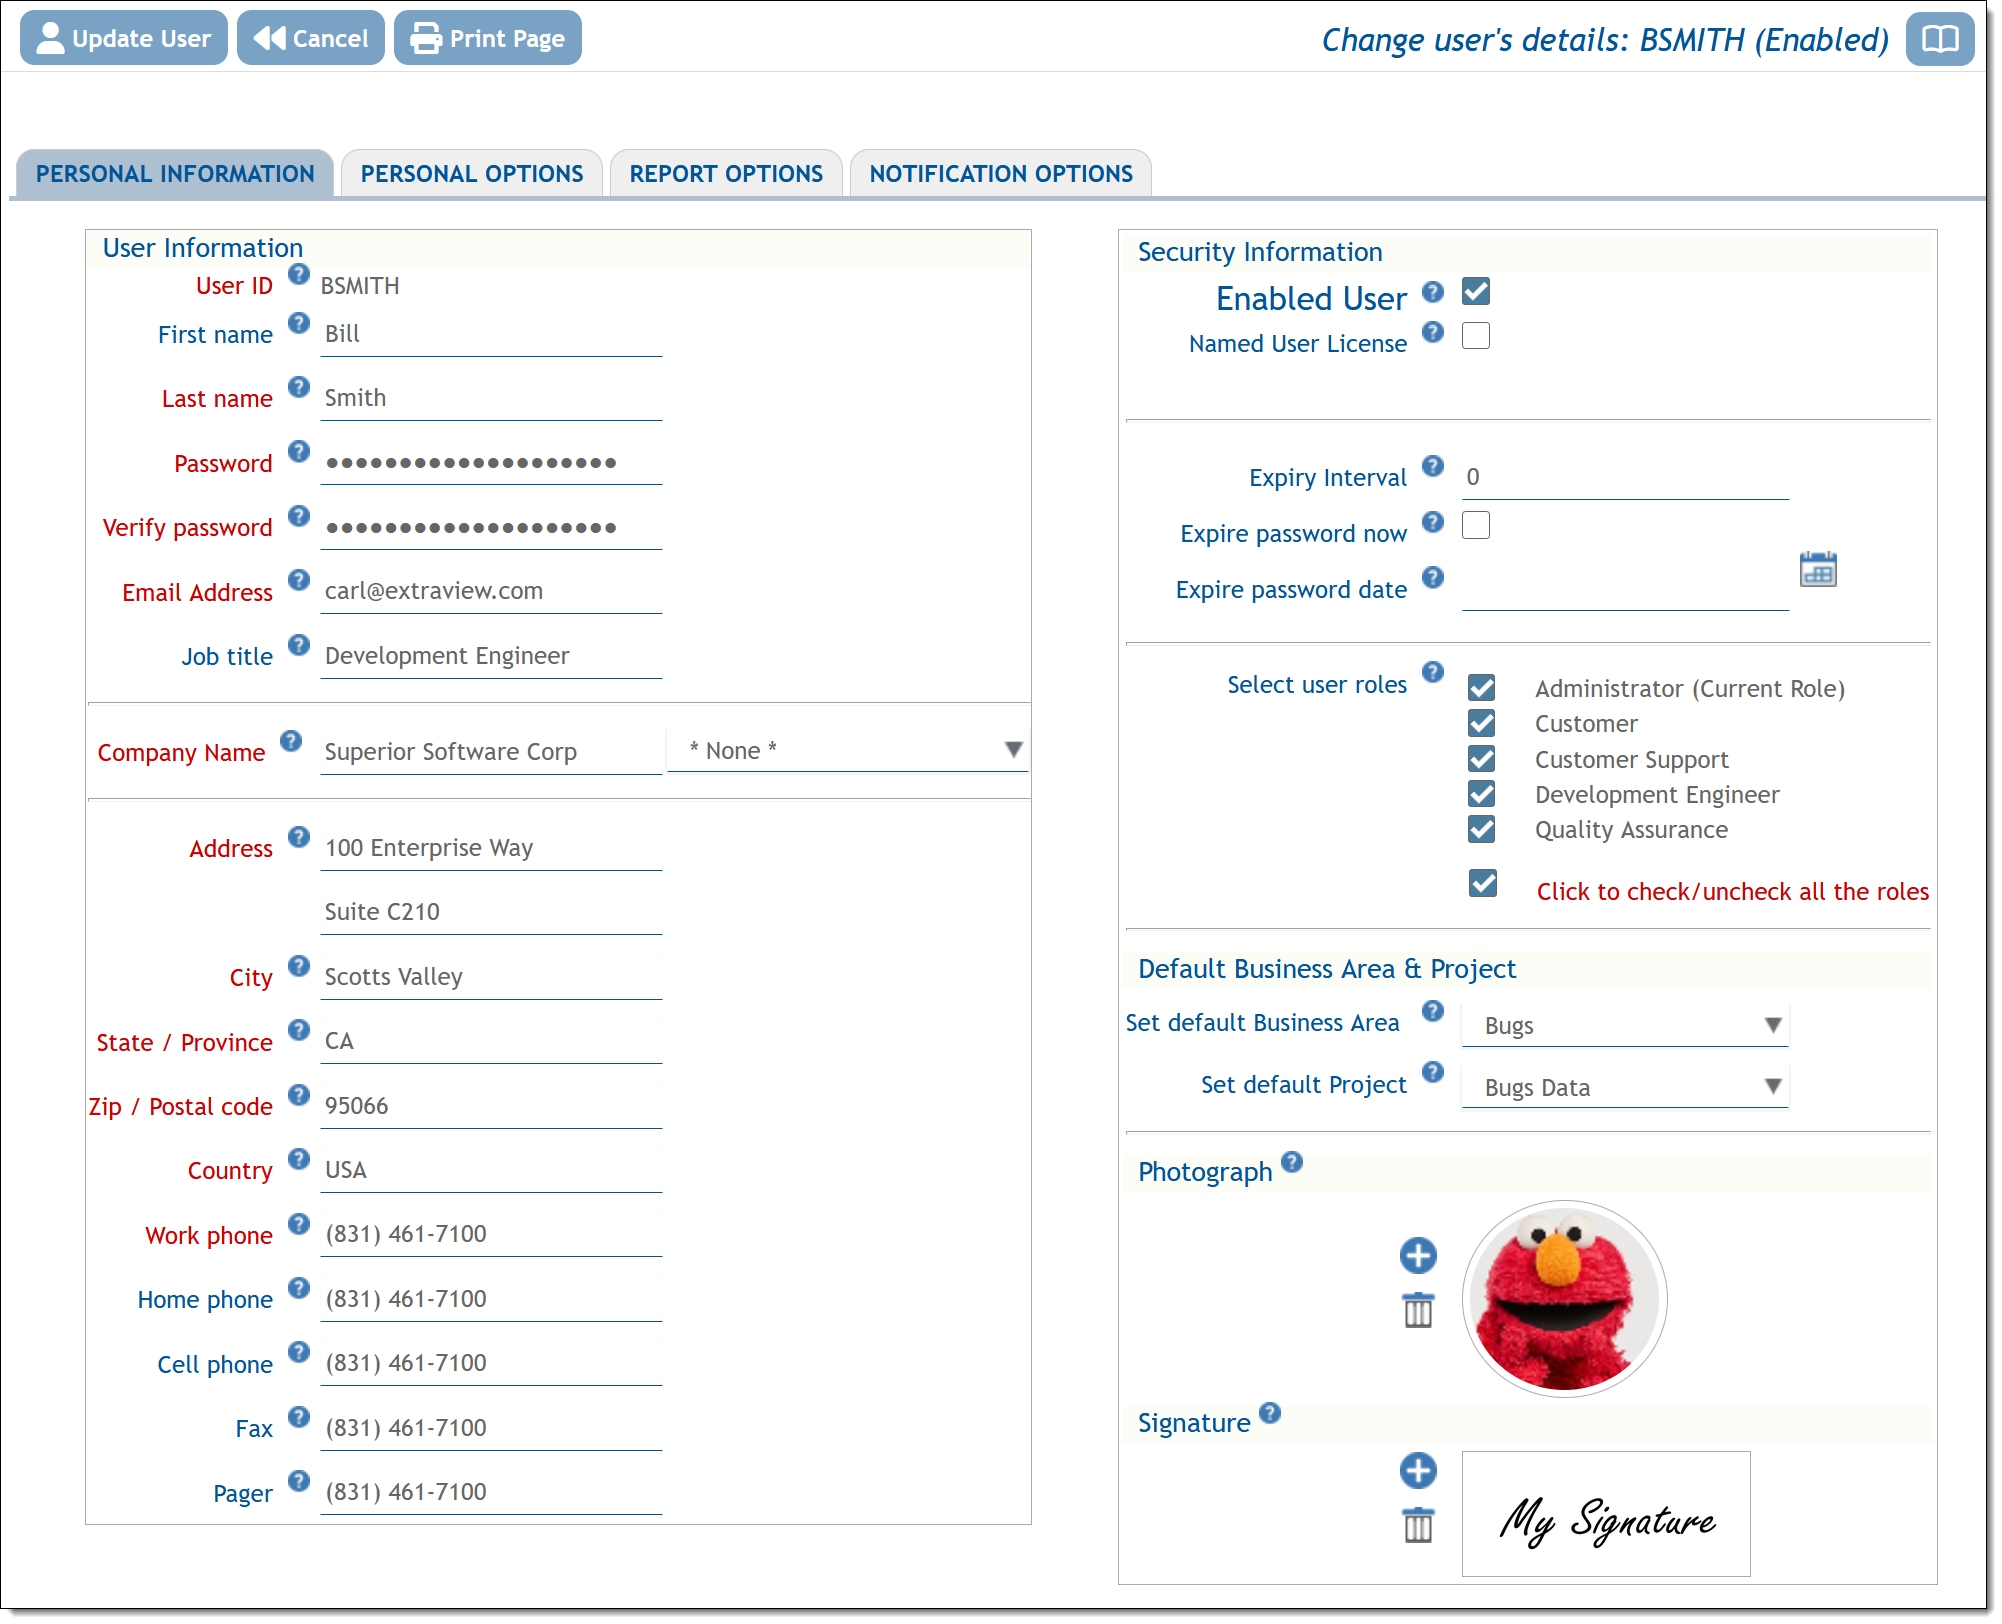Open calendar picker for Expire password date

[x=1818, y=570]
